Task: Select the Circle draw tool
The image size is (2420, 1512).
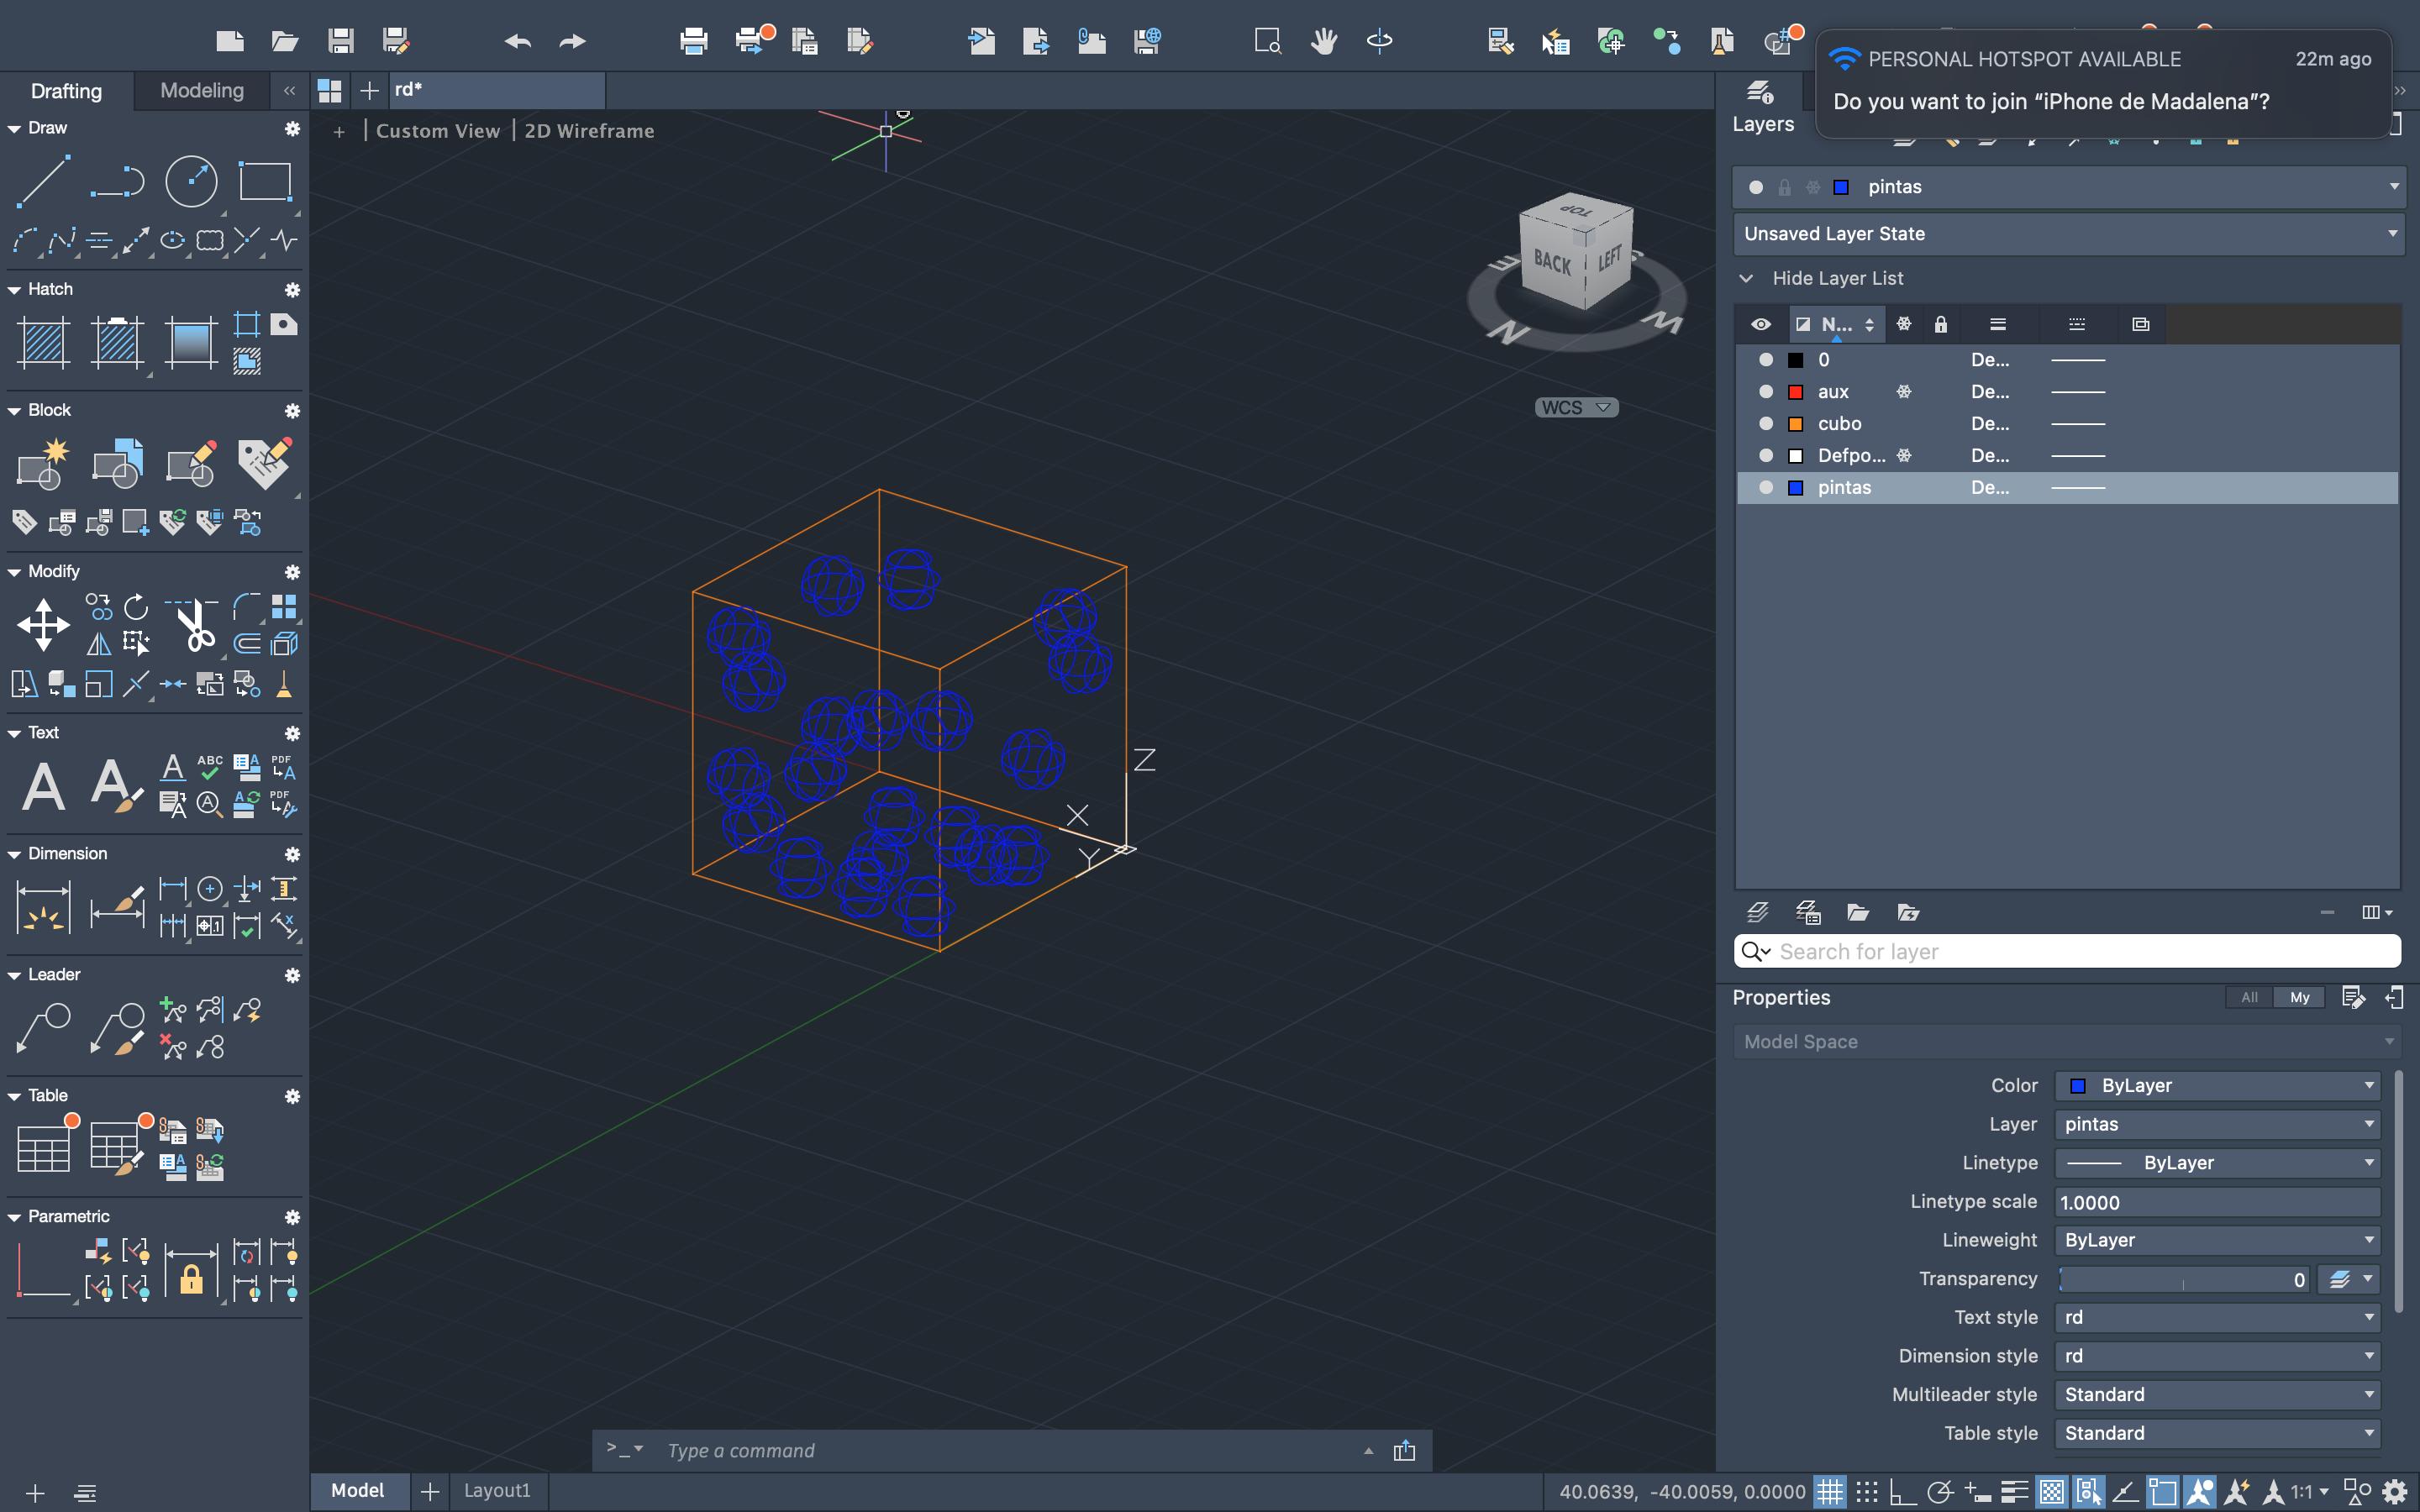Action: pos(190,181)
